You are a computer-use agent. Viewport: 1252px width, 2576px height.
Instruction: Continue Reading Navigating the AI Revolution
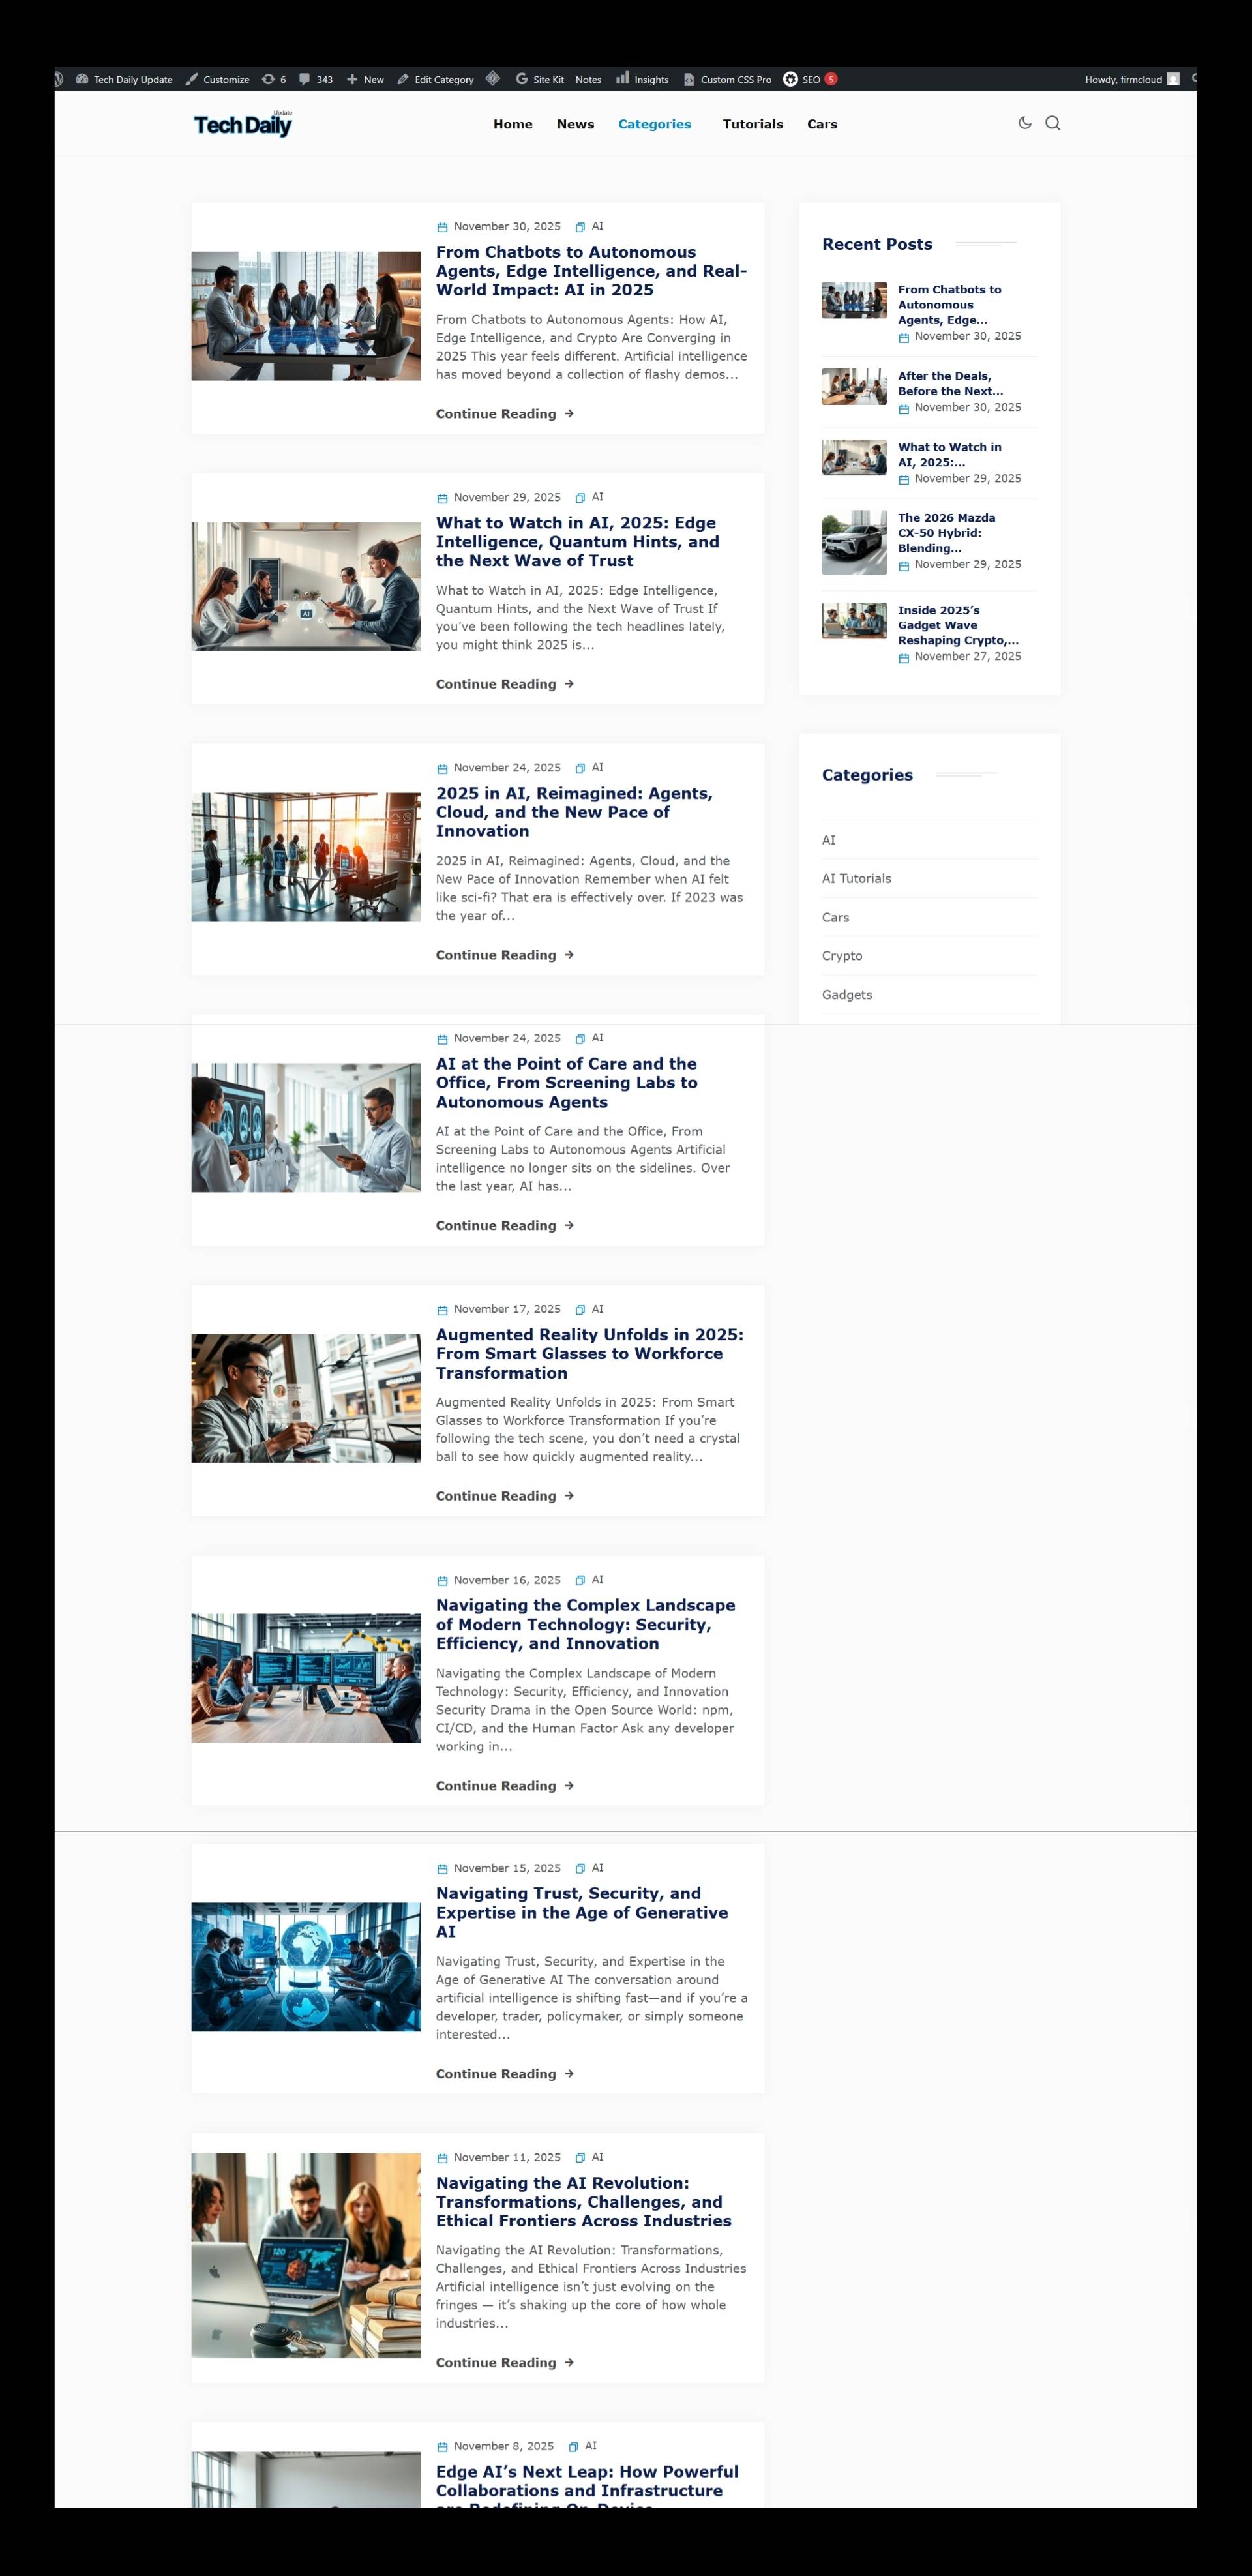505,2363
